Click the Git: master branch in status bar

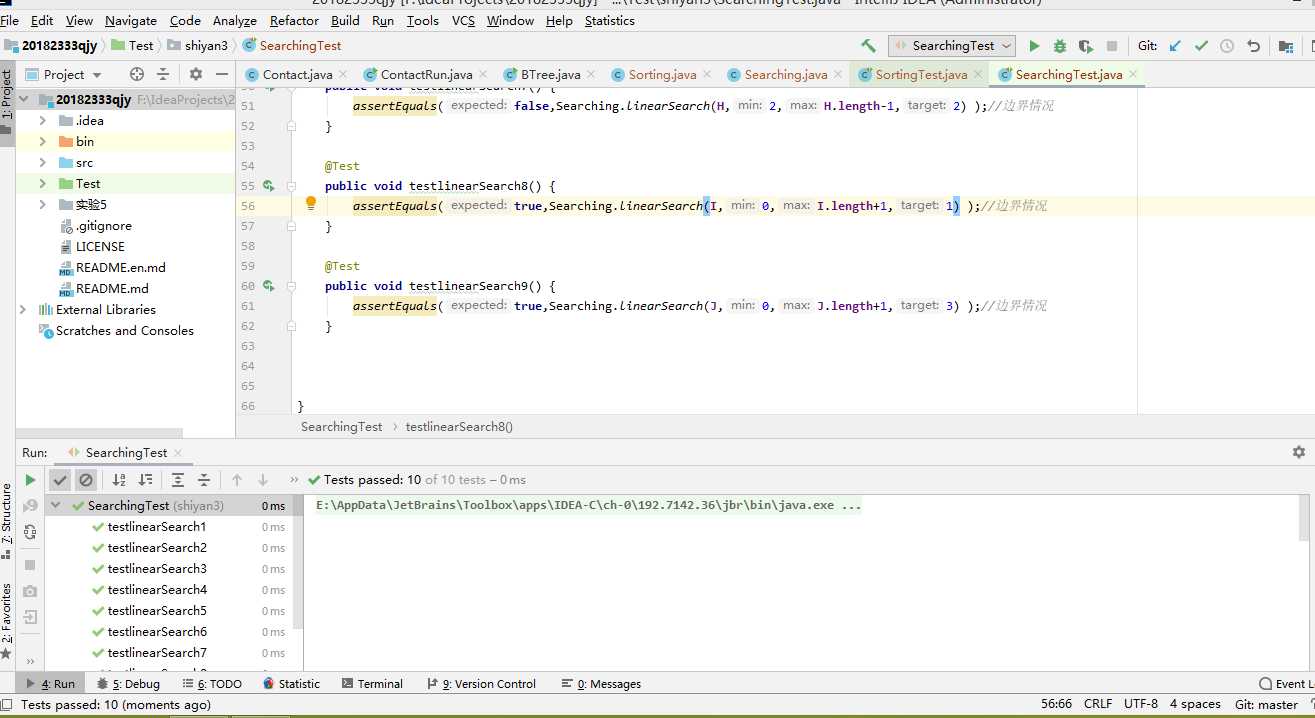point(1266,704)
